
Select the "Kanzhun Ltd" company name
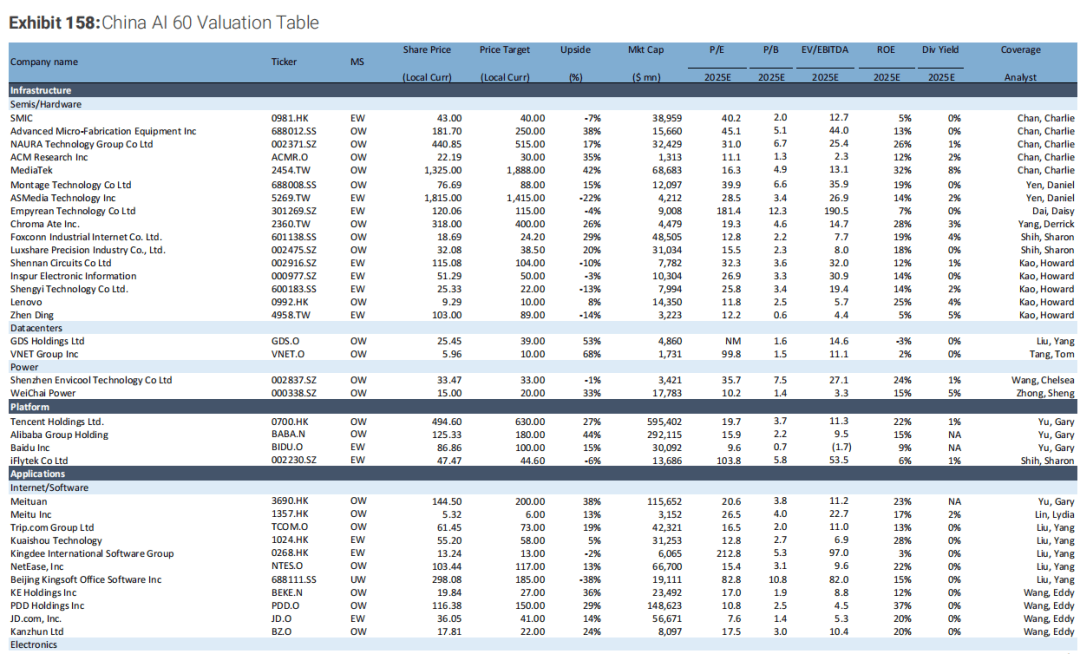pyautogui.click(x=37, y=632)
